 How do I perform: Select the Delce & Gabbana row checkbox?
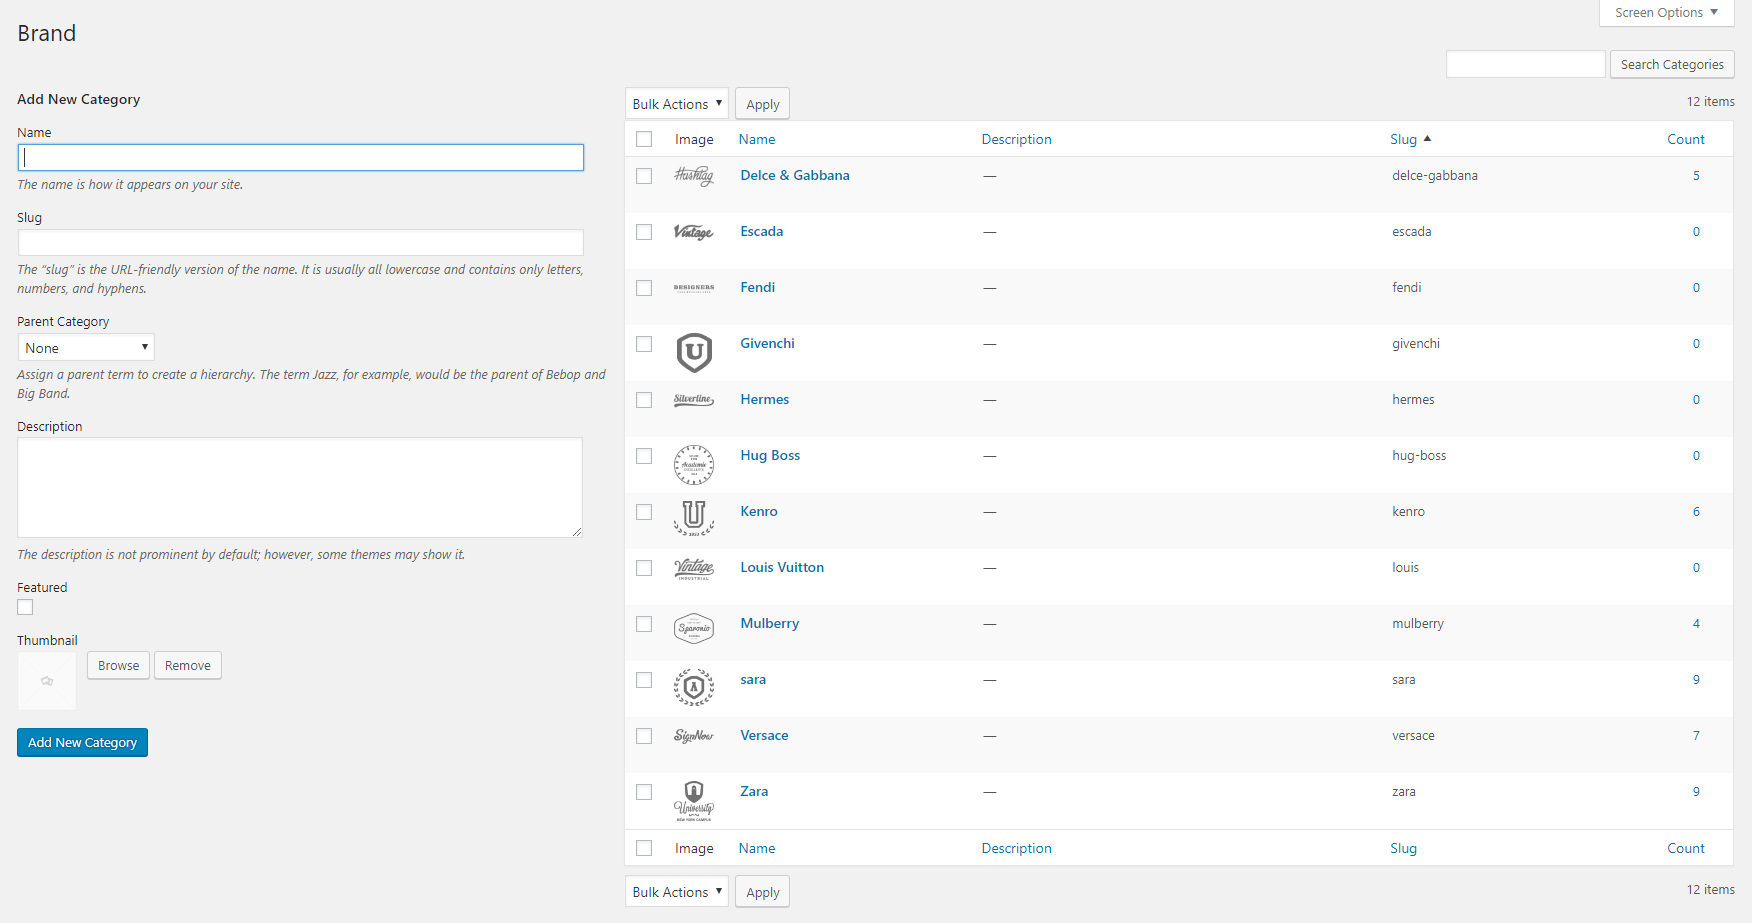point(644,176)
